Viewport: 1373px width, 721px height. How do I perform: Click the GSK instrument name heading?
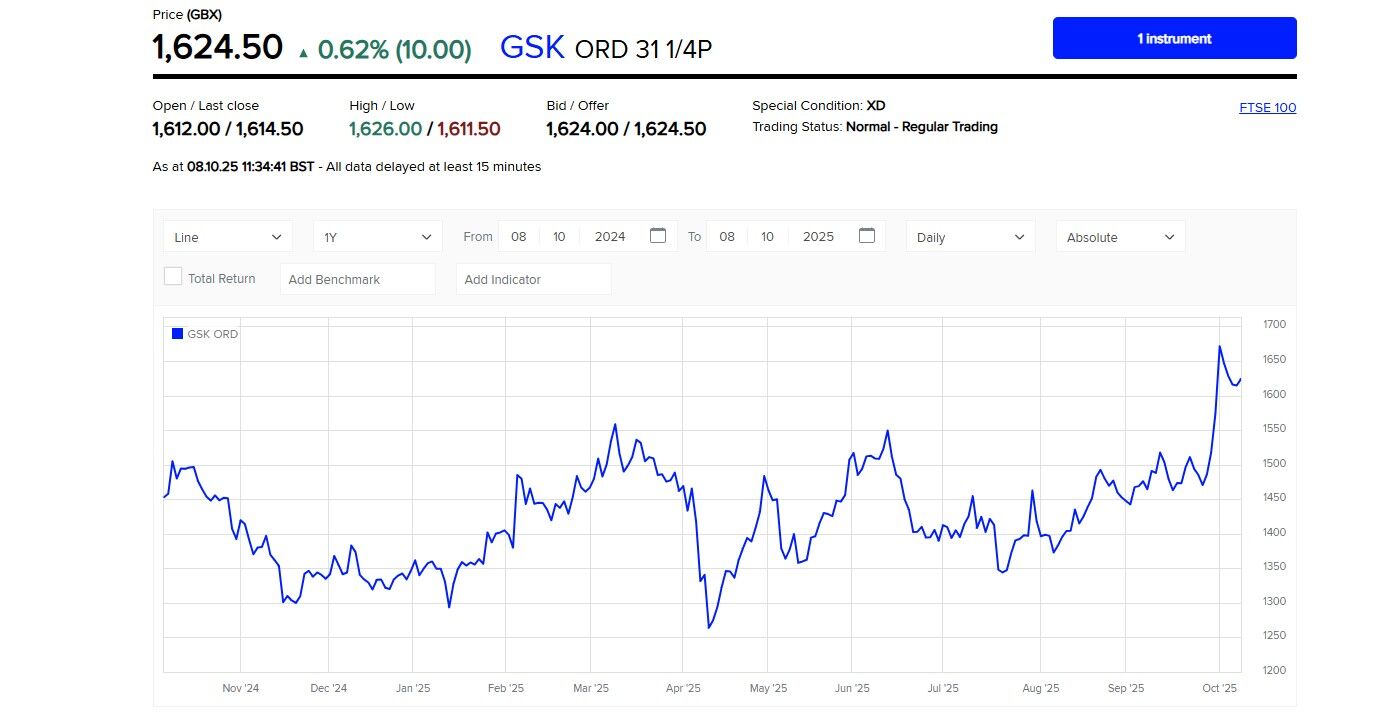pos(532,47)
